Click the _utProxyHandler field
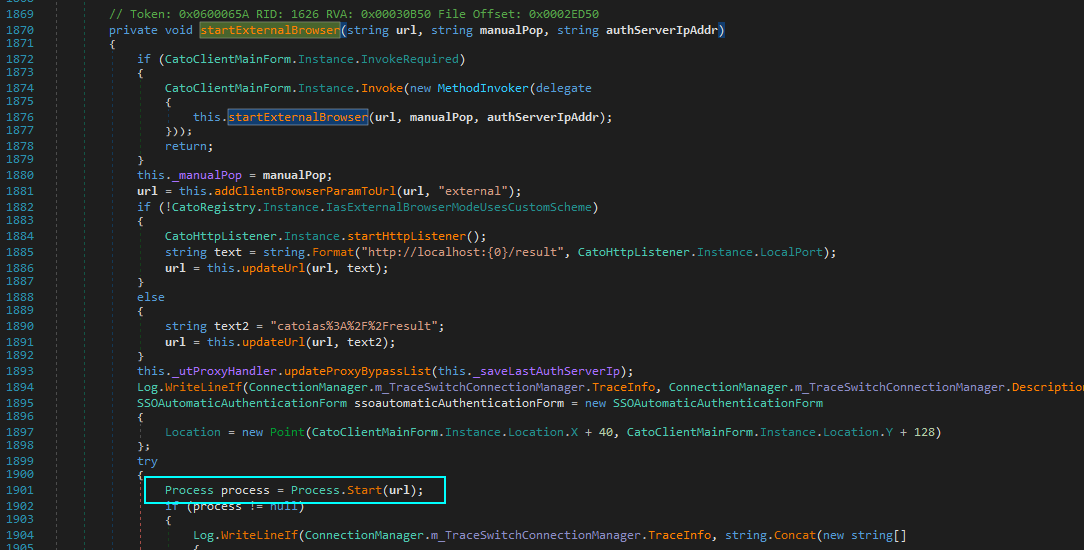This screenshot has width=1084, height=550. coord(225,371)
